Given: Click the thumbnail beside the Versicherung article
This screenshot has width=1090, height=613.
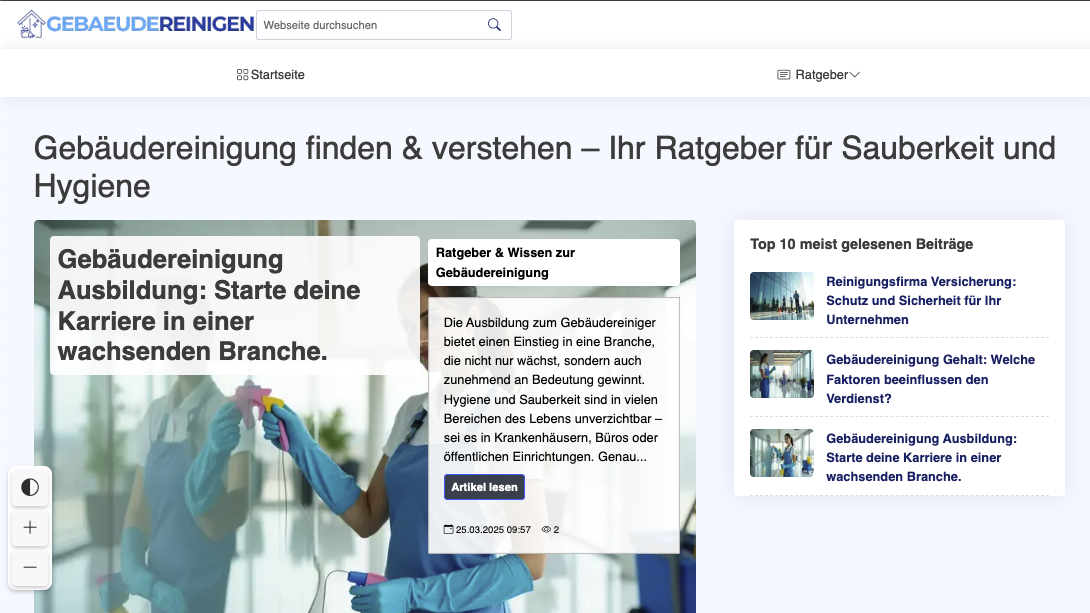Looking at the screenshot, I should (x=782, y=296).
